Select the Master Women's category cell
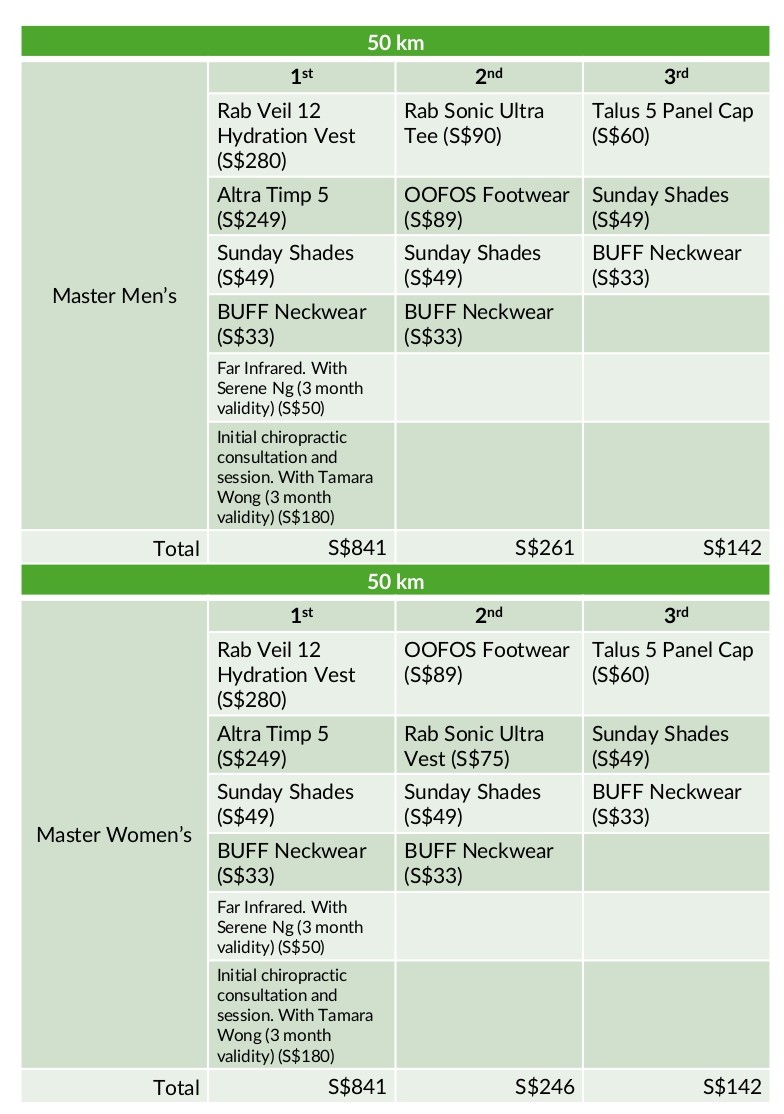 click(x=114, y=835)
